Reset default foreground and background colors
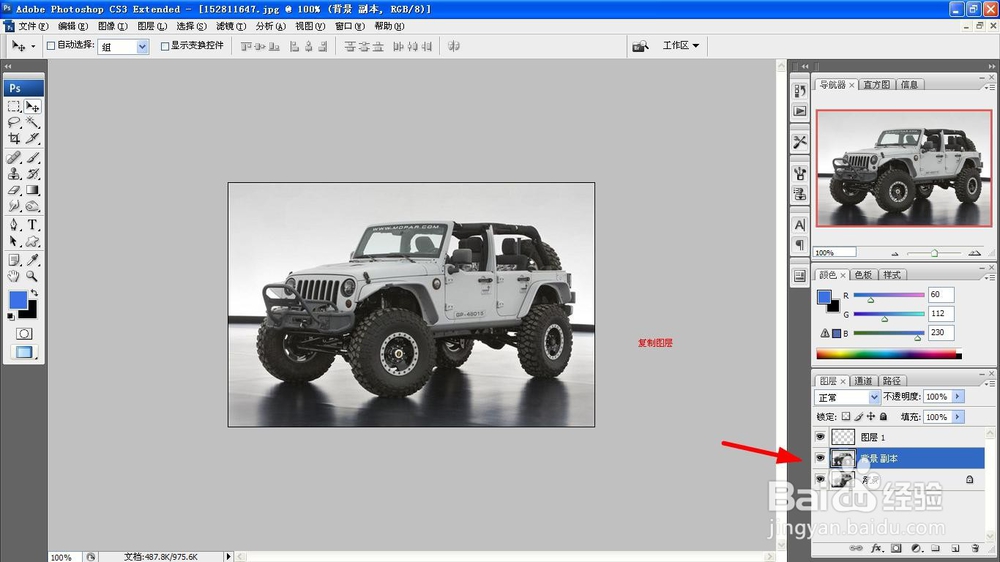 point(11,316)
